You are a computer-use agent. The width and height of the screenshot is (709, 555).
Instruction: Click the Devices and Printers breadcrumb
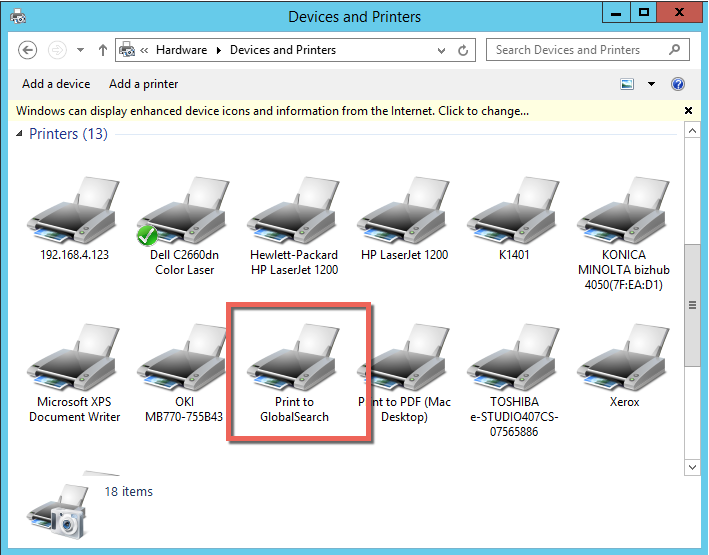click(283, 50)
